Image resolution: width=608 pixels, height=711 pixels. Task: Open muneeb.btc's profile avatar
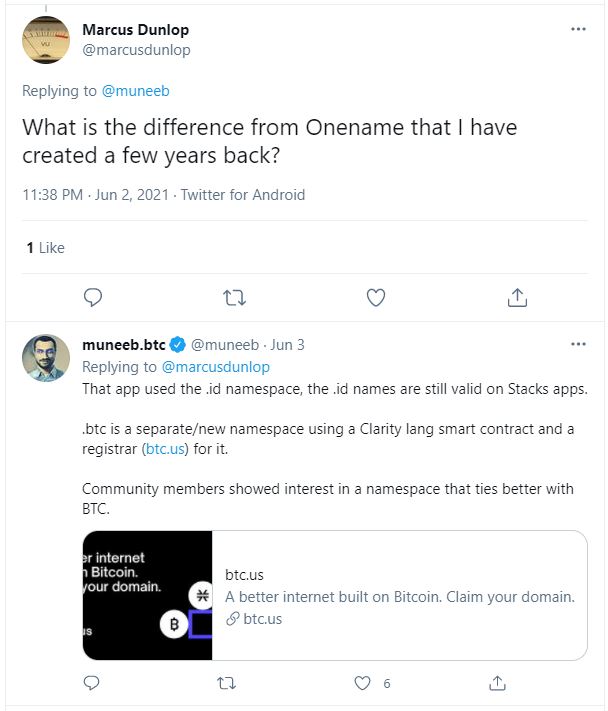(46, 360)
